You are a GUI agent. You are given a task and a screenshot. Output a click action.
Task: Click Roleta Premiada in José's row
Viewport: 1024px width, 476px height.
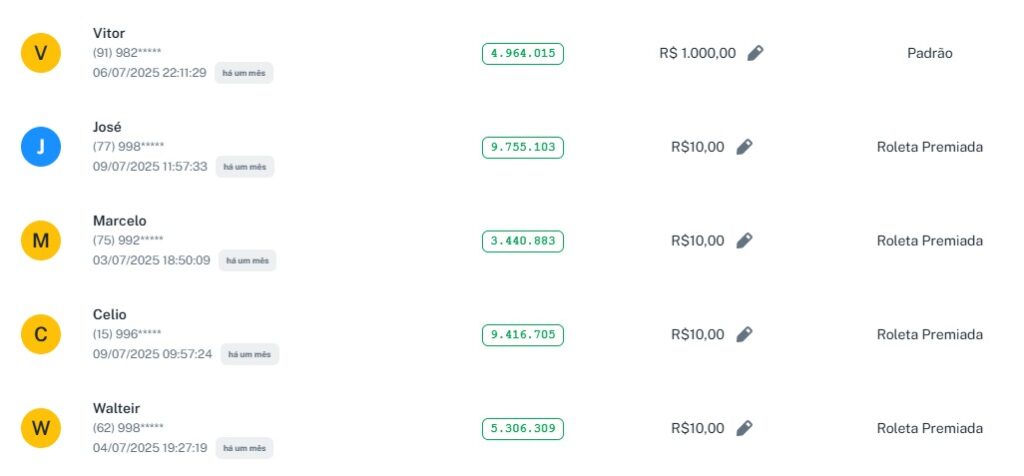(929, 147)
